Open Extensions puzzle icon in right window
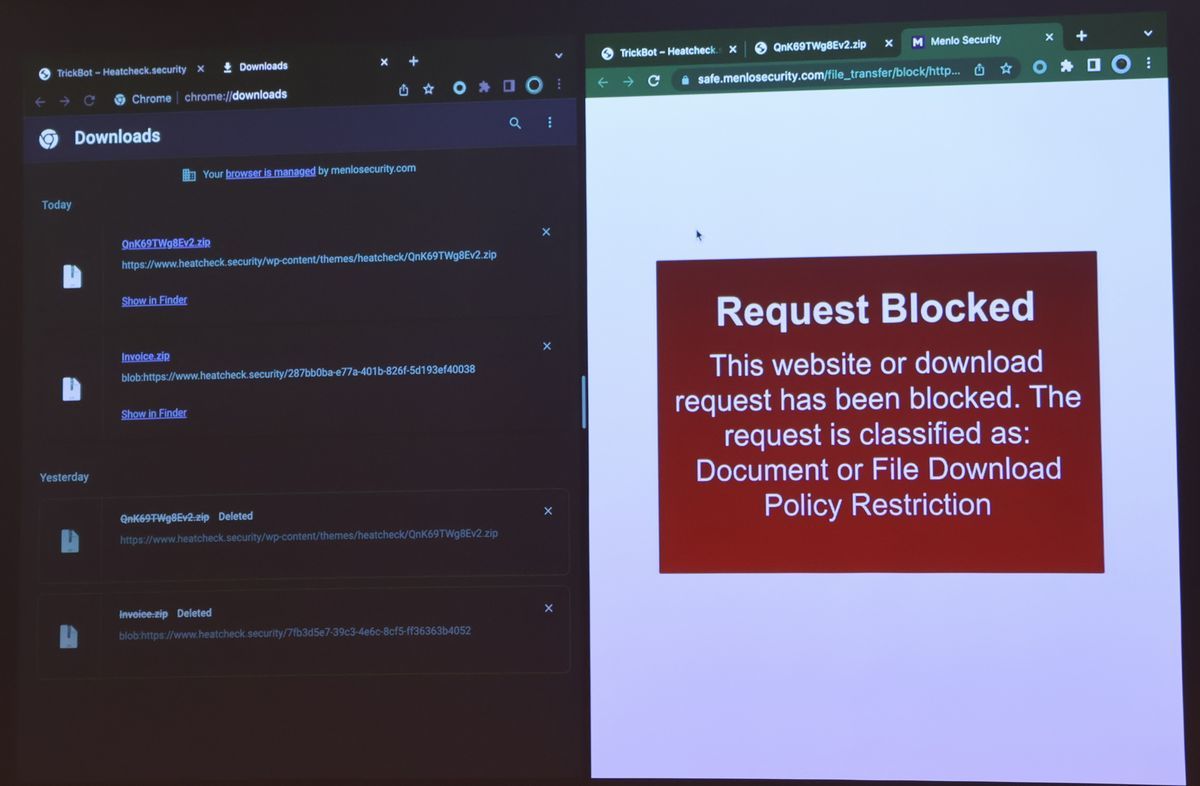The height and width of the screenshot is (786, 1200). 1067,66
